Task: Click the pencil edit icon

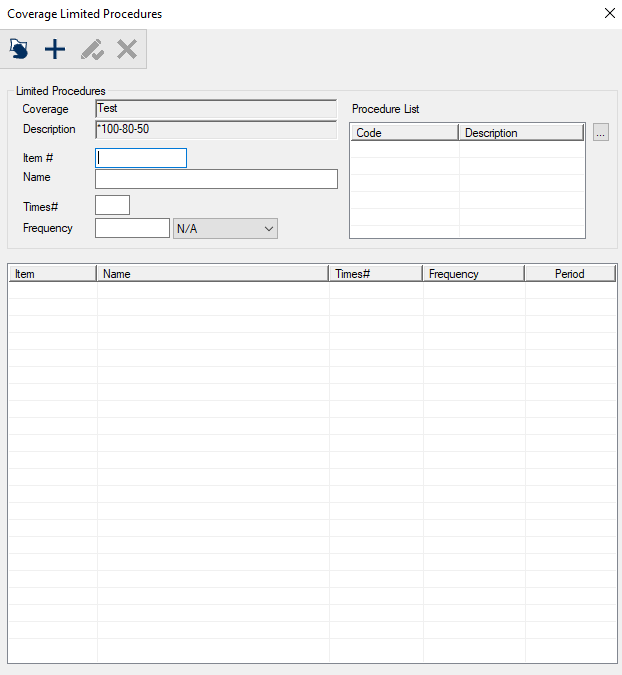Action: (x=91, y=49)
